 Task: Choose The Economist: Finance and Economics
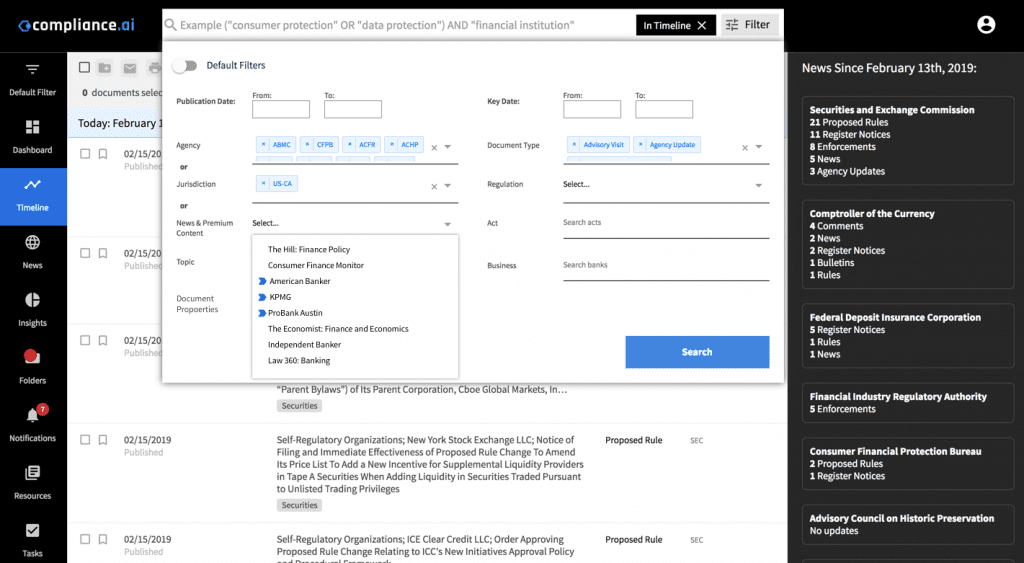coord(338,329)
